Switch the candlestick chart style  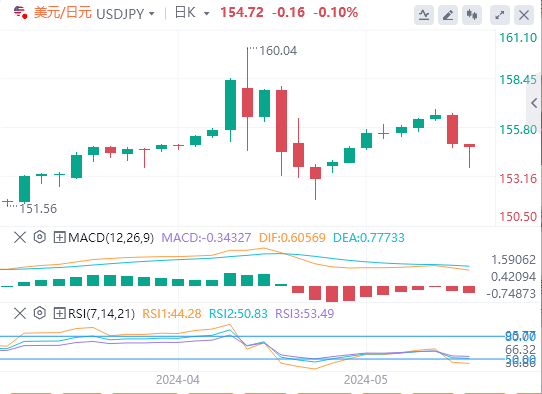472,15
